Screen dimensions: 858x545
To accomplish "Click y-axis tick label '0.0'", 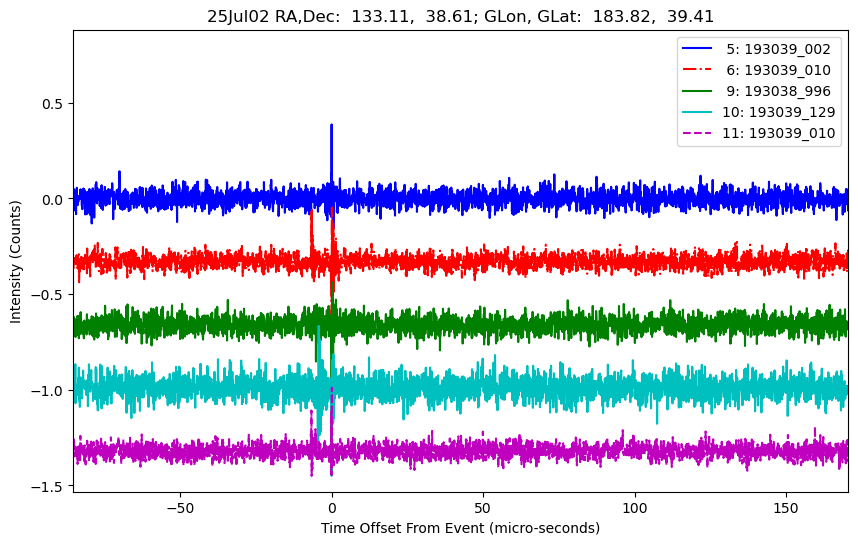I will (53, 199).
